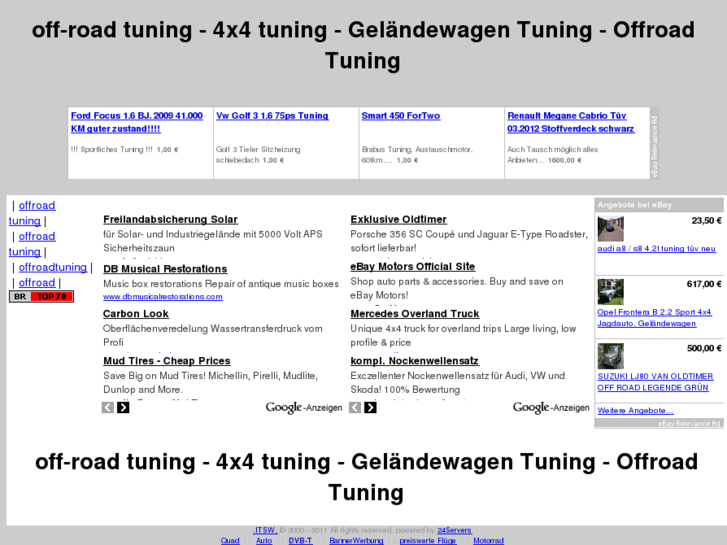Click Opel Frontera B 2.2 Sport 4x4 link
Image resolution: width=727 pixels, height=545 pixels.
(654, 318)
